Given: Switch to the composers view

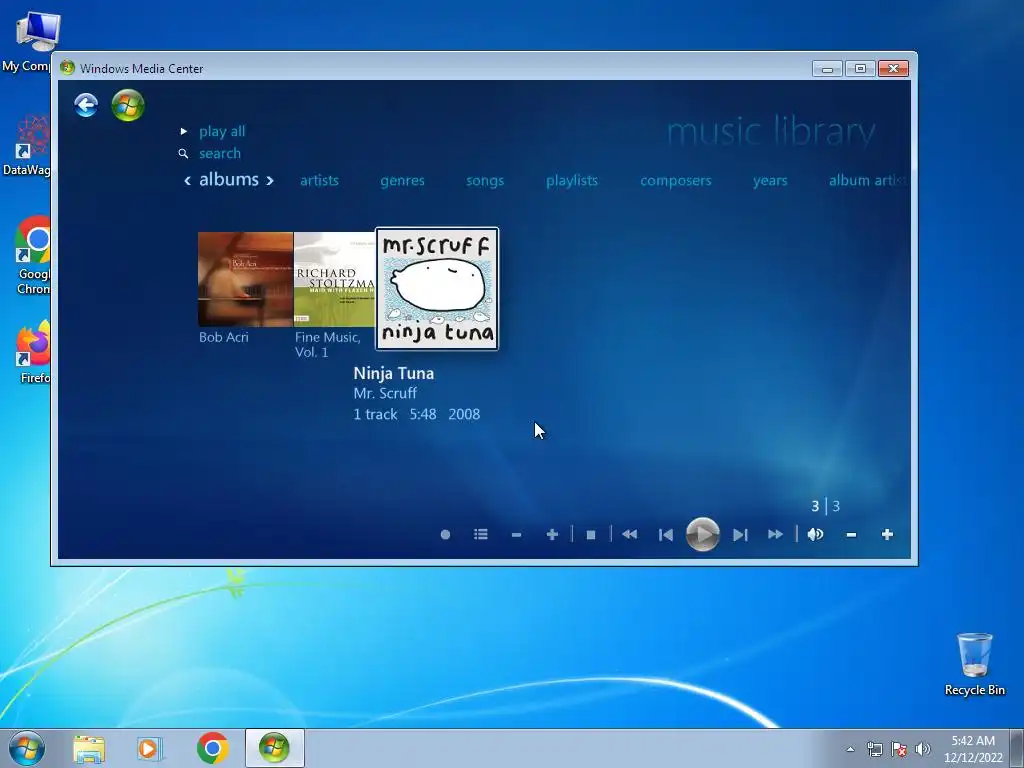Looking at the screenshot, I should (676, 181).
